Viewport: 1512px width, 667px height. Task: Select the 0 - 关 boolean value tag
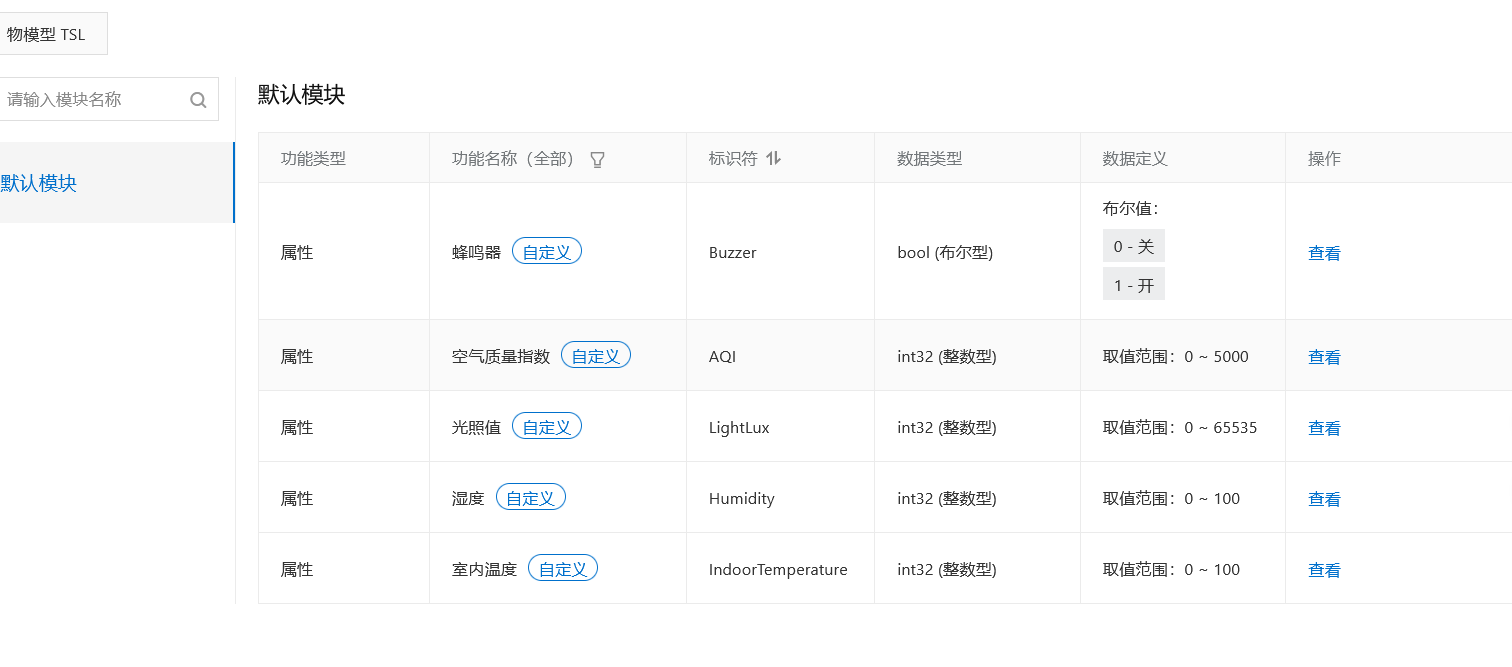tap(1133, 245)
